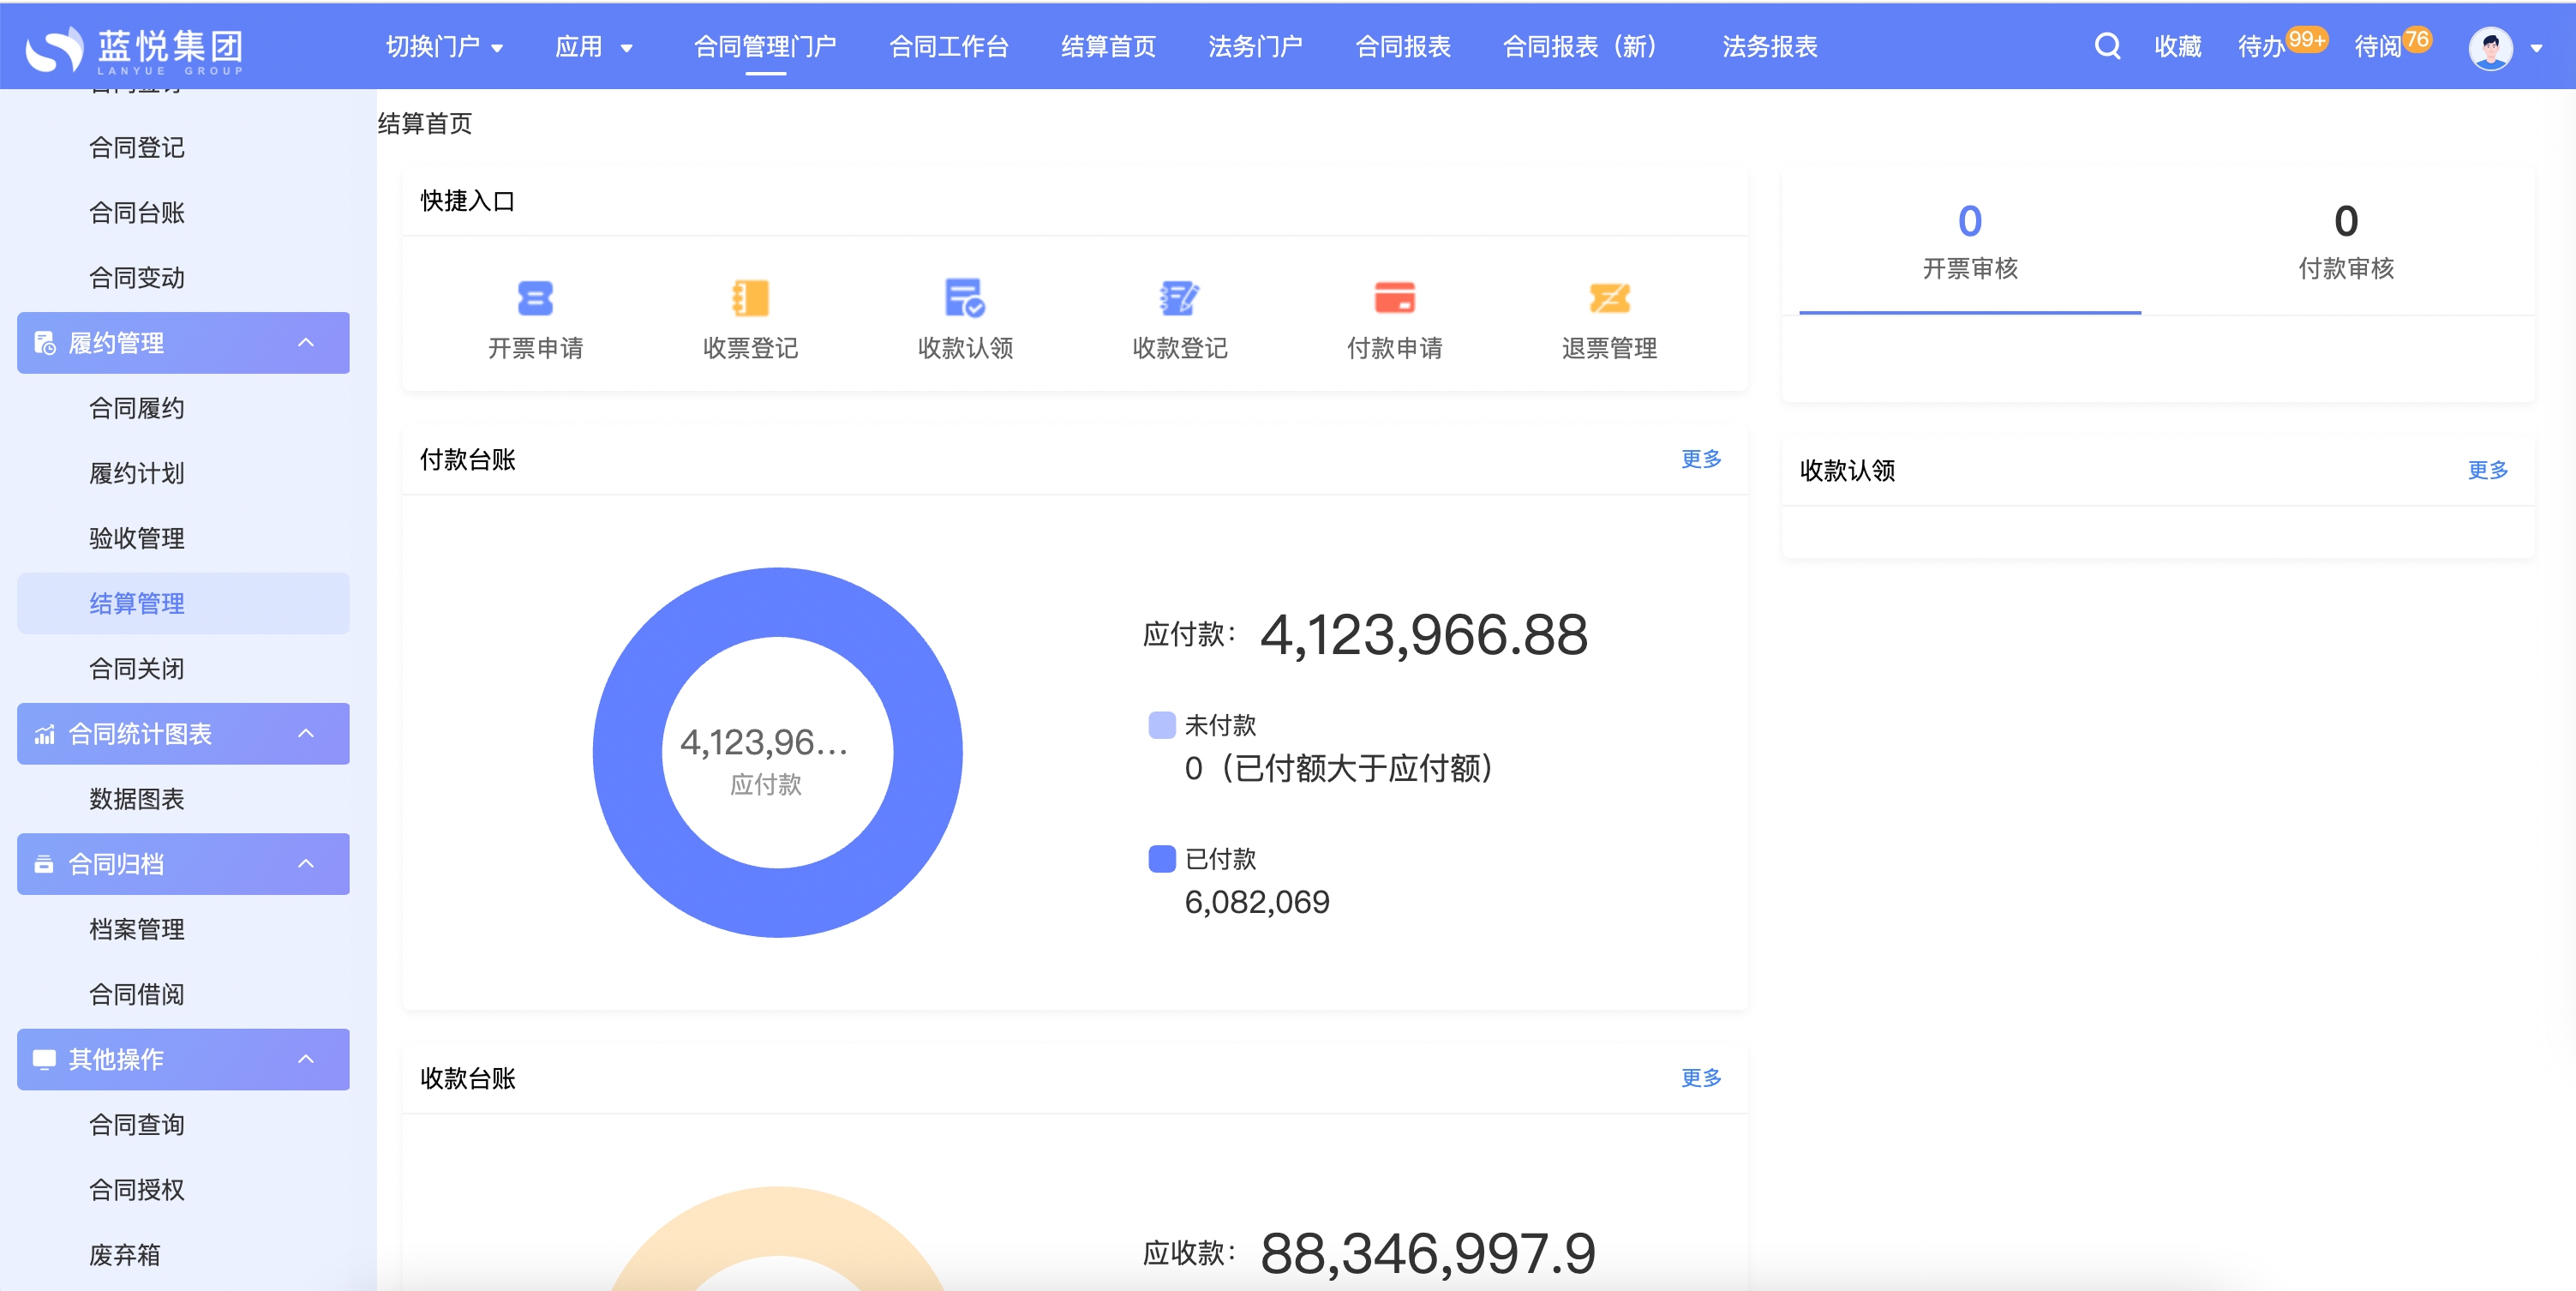Image resolution: width=2576 pixels, height=1291 pixels.
Task: Click the 待办 header link
Action: [x=2261, y=47]
